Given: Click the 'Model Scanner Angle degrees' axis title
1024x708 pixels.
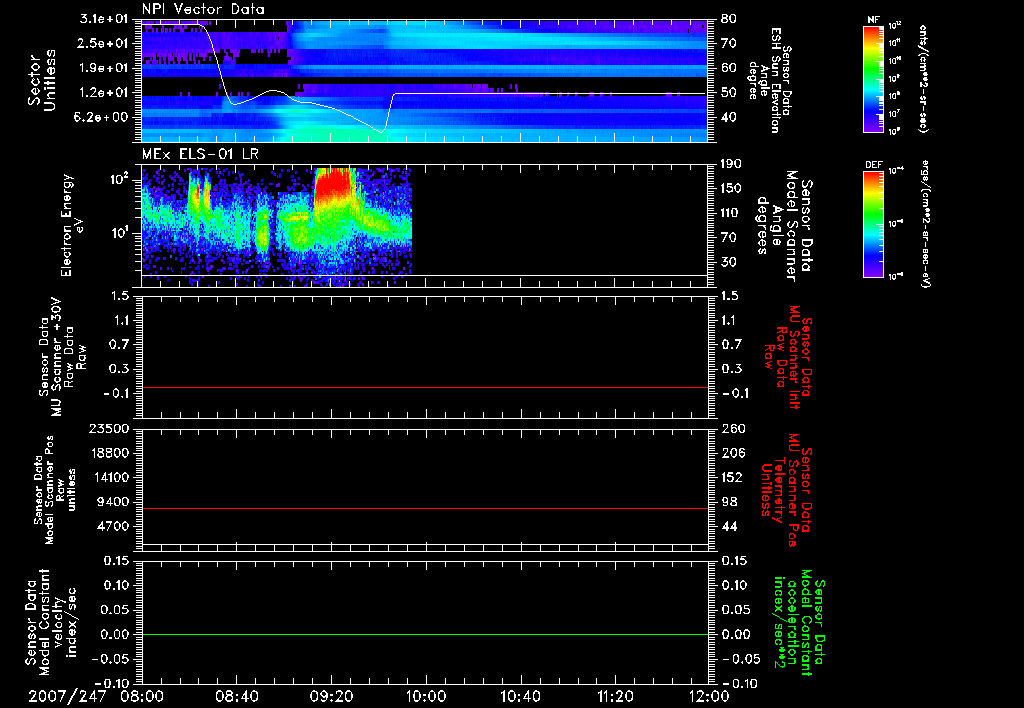Looking at the screenshot, I should click(784, 226).
